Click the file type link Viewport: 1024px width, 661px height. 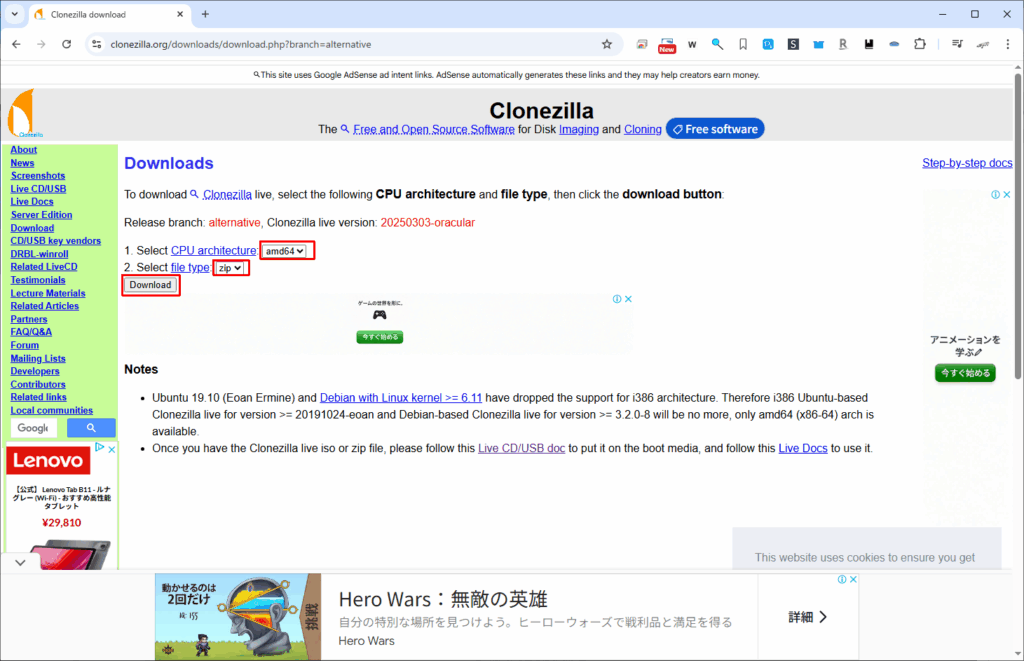point(190,268)
